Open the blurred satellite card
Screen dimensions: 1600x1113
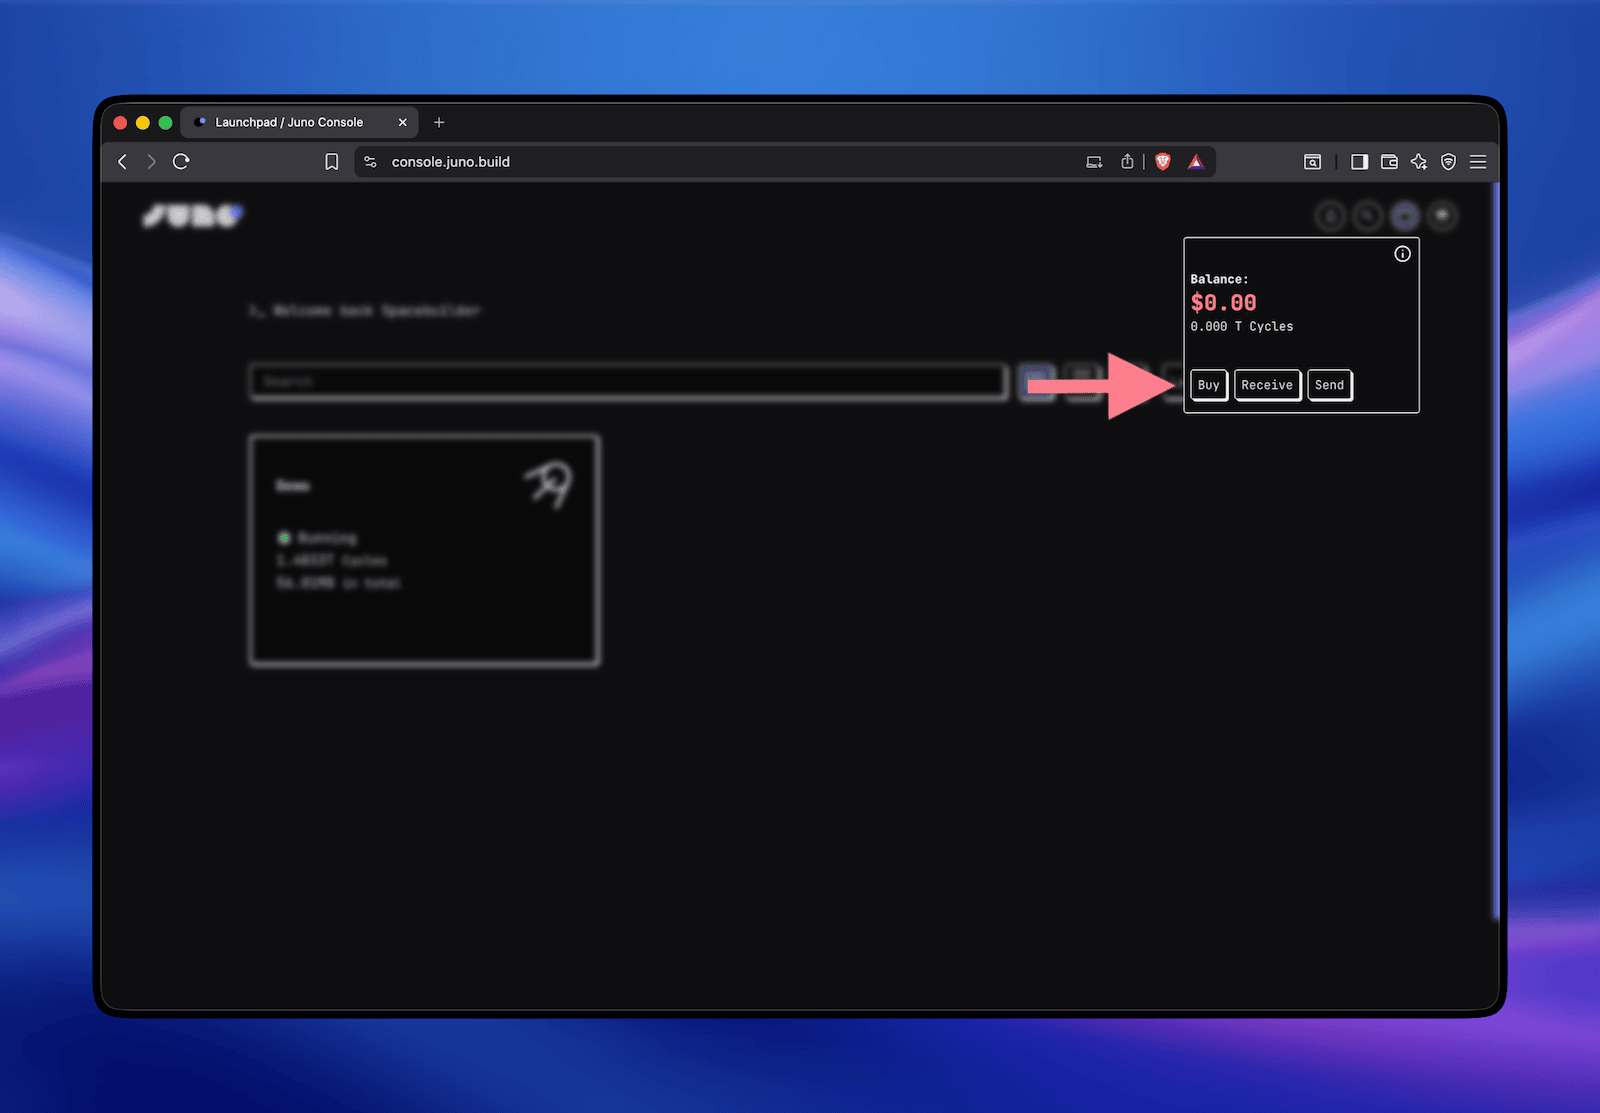[x=424, y=550]
